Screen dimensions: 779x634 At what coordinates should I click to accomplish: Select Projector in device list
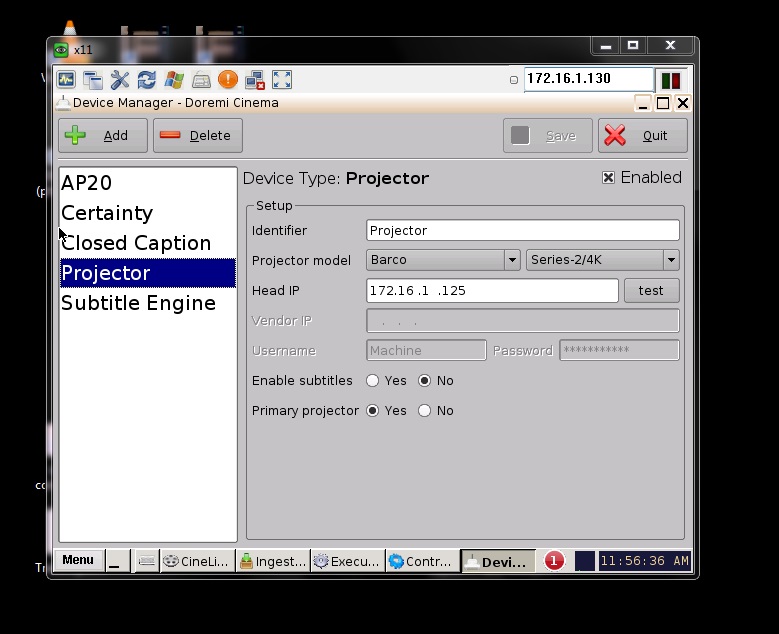point(148,273)
